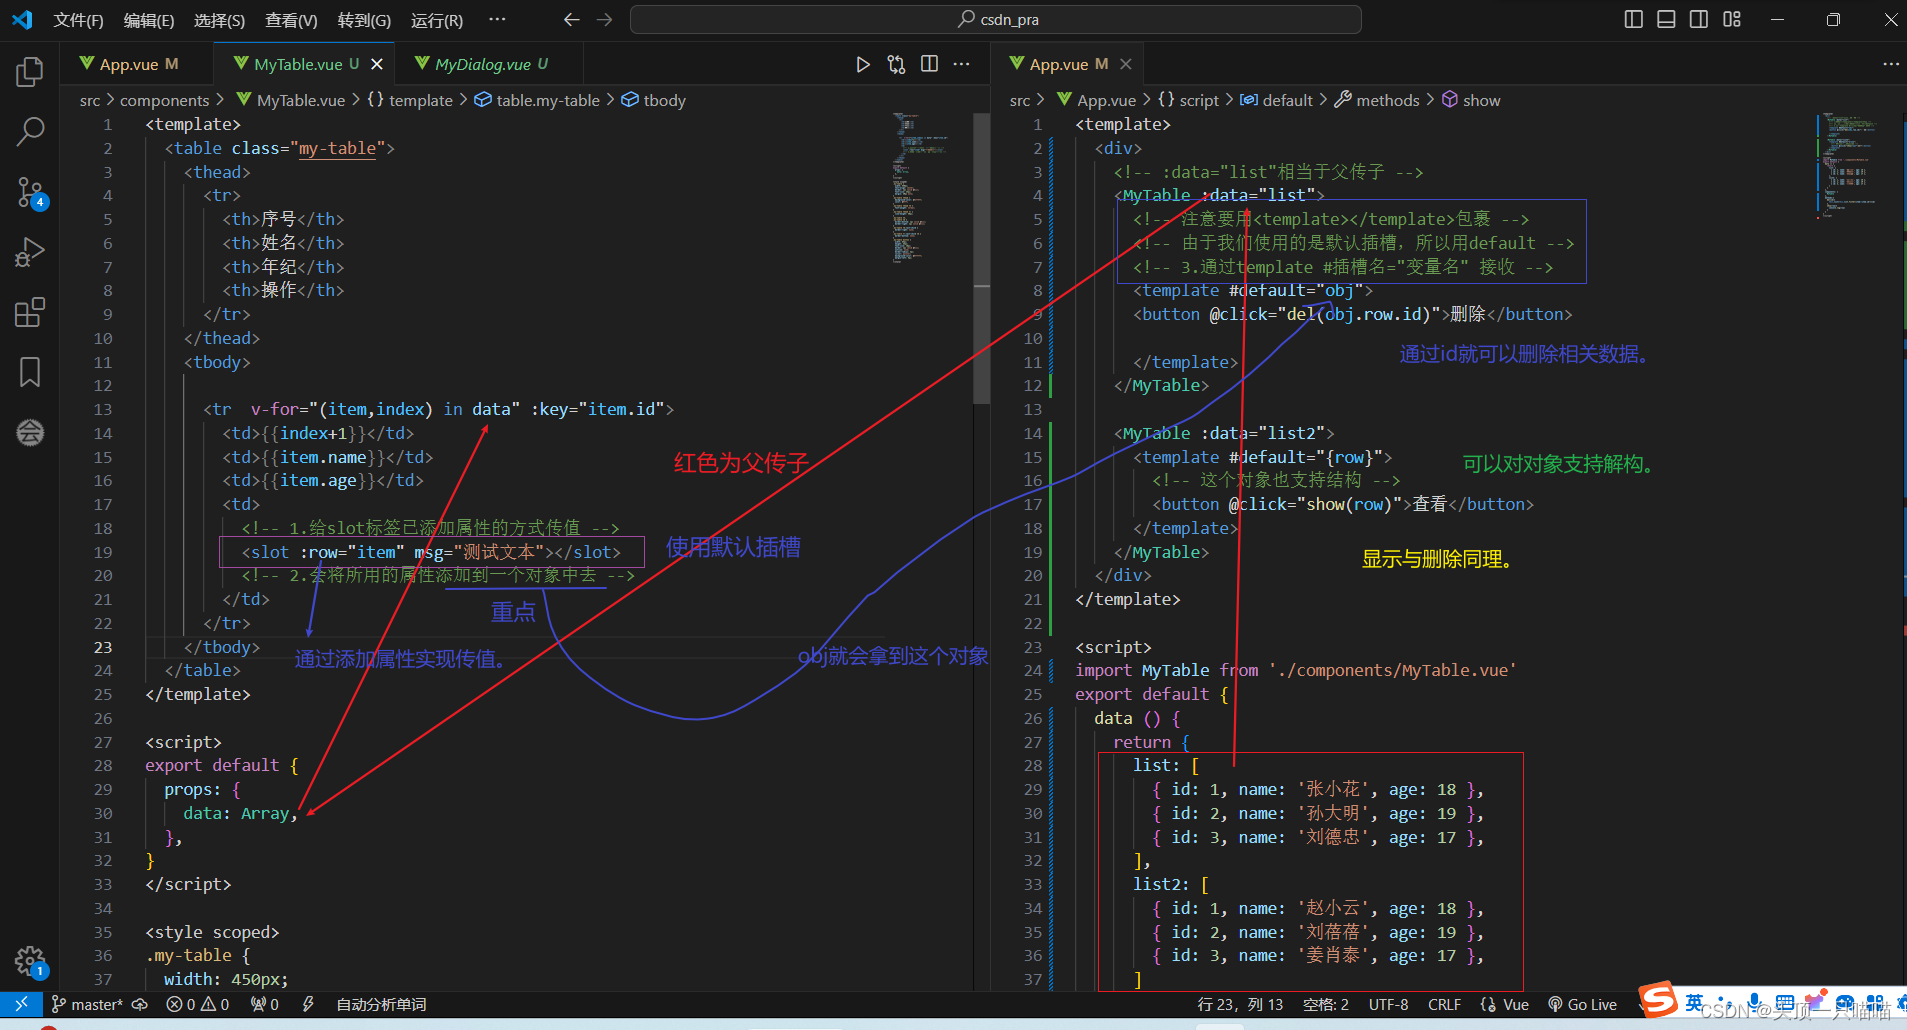
Task: Click the lightning bolt status bar icon
Action: 308,1004
